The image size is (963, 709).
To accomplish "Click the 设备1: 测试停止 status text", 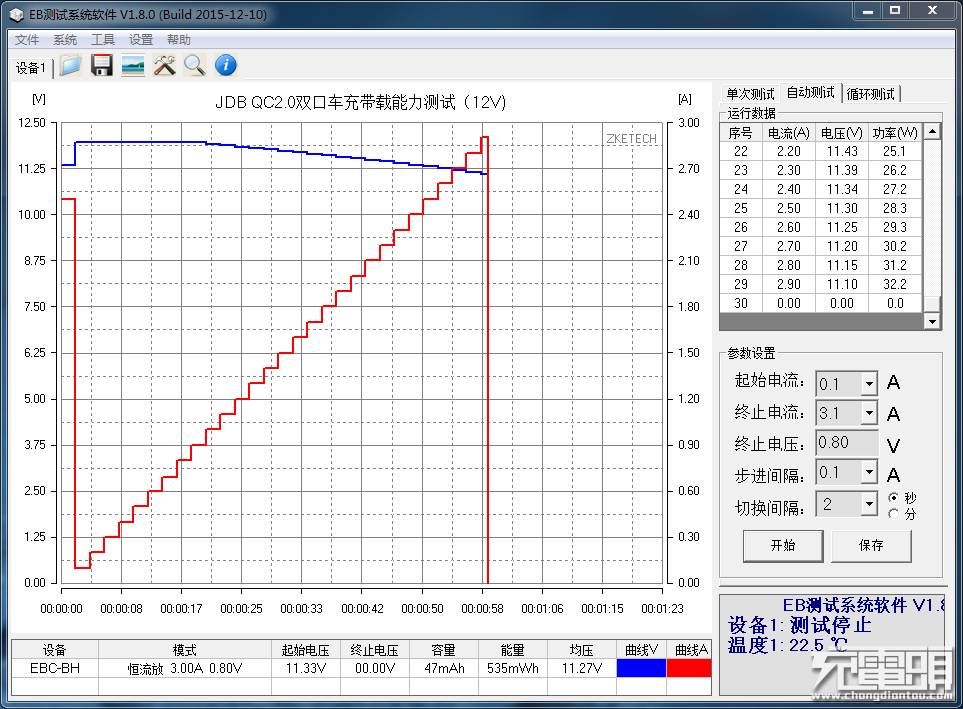I will tap(800, 625).
